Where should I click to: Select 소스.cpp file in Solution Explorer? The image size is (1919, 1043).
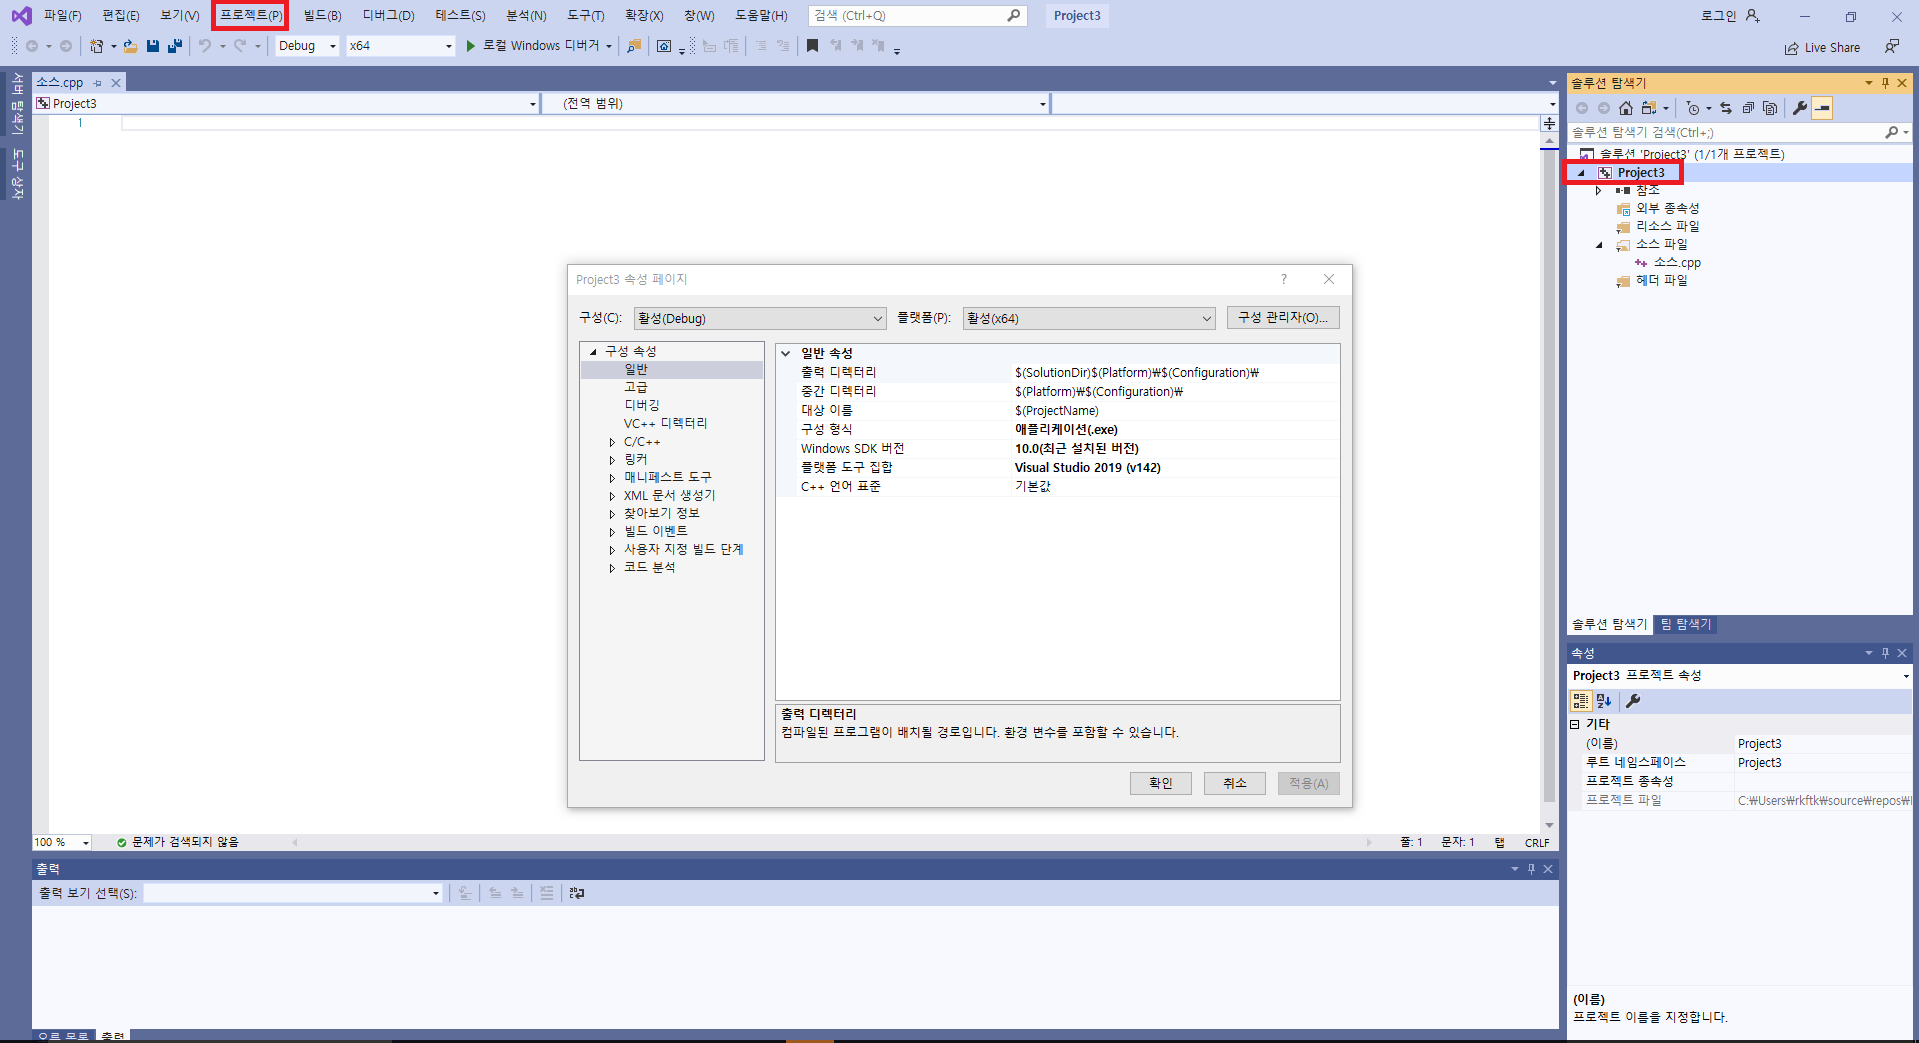pyautogui.click(x=1676, y=263)
